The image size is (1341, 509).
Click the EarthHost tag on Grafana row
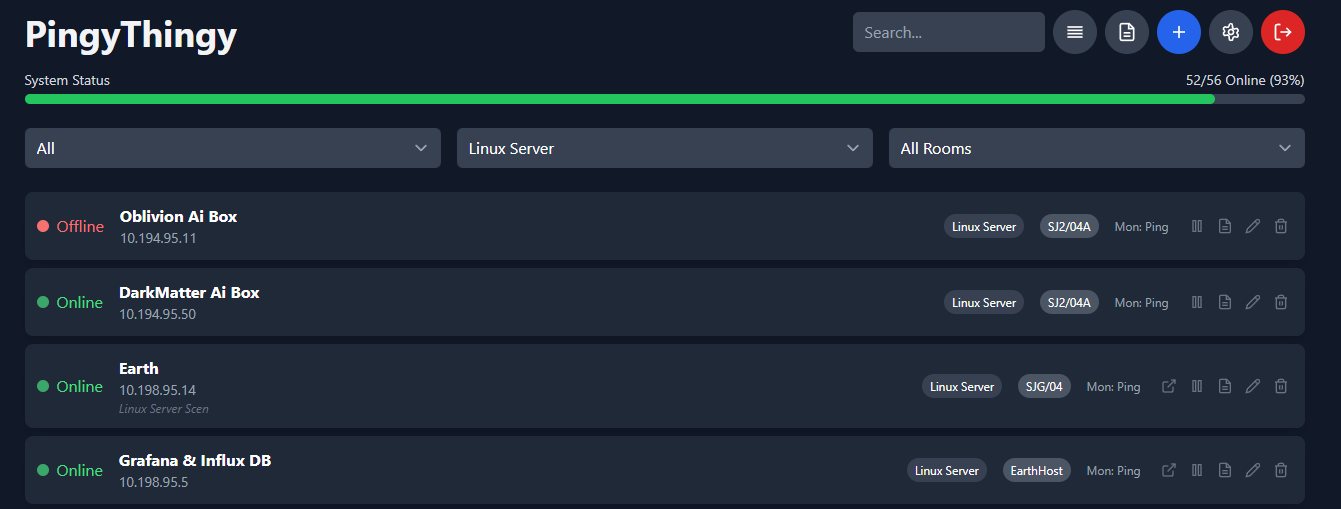[x=1036, y=470]
